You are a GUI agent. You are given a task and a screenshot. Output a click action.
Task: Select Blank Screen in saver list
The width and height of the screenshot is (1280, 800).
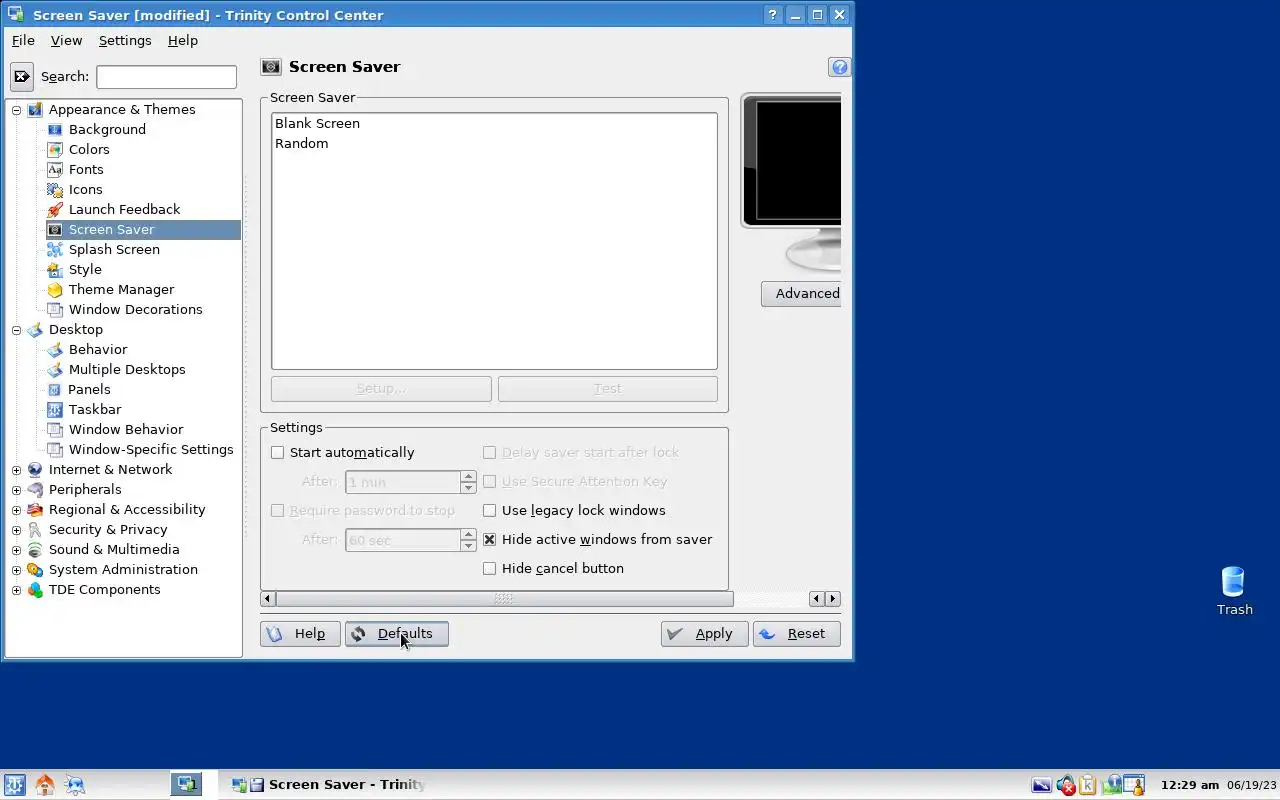pos(317,123)
